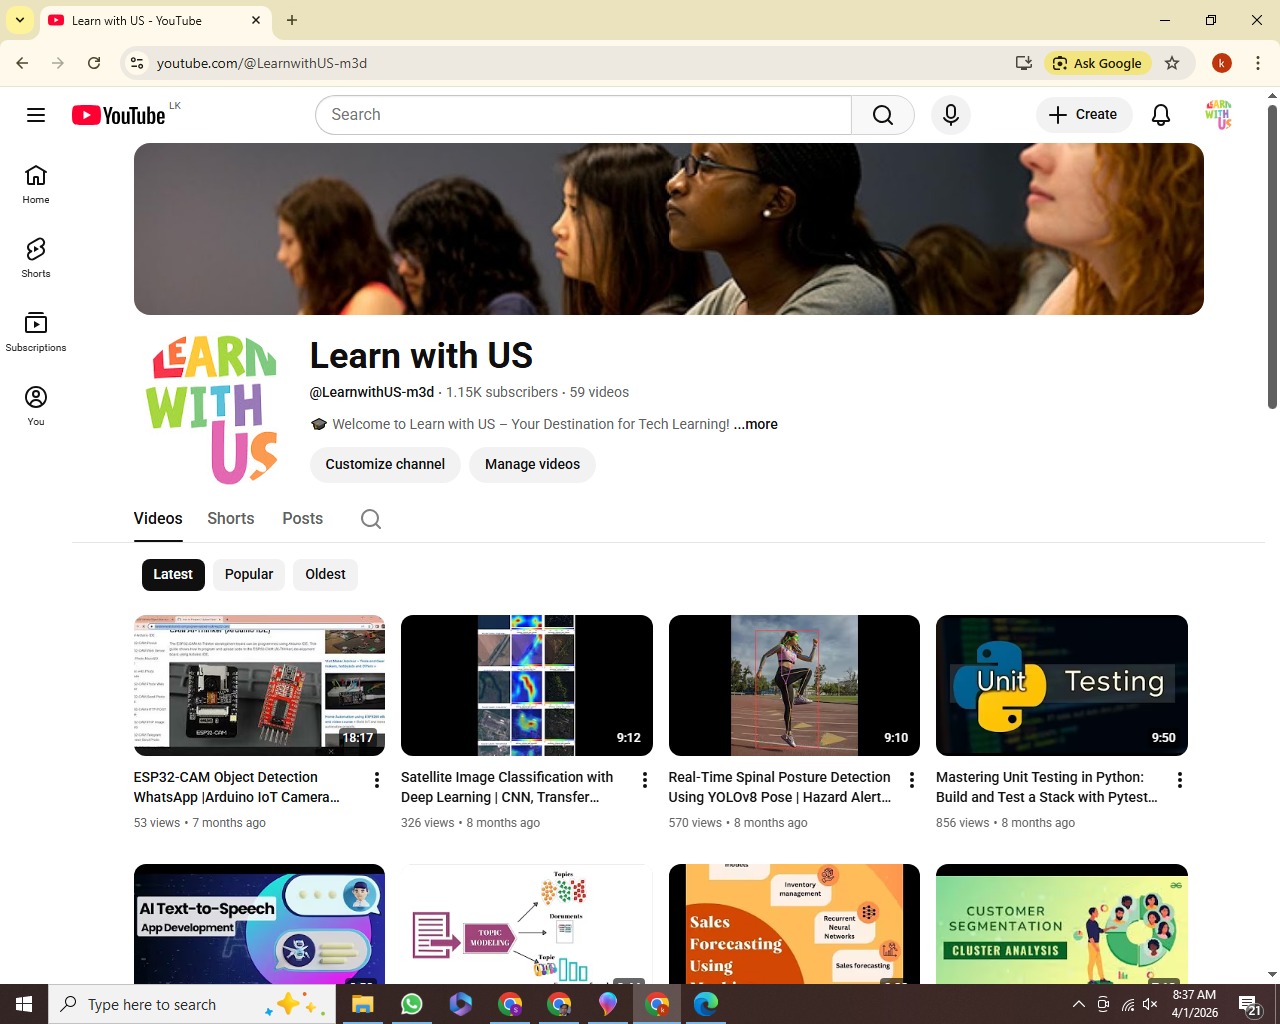1280x1024 pixels.
Task: Open options menu on ESP32-CAM video
Action: [x=377, y=779]
